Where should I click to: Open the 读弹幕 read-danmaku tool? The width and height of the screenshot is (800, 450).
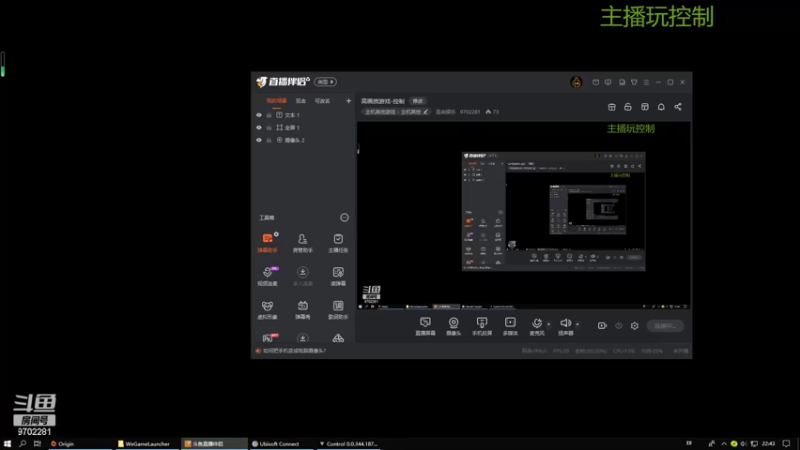tap(338, 276)
